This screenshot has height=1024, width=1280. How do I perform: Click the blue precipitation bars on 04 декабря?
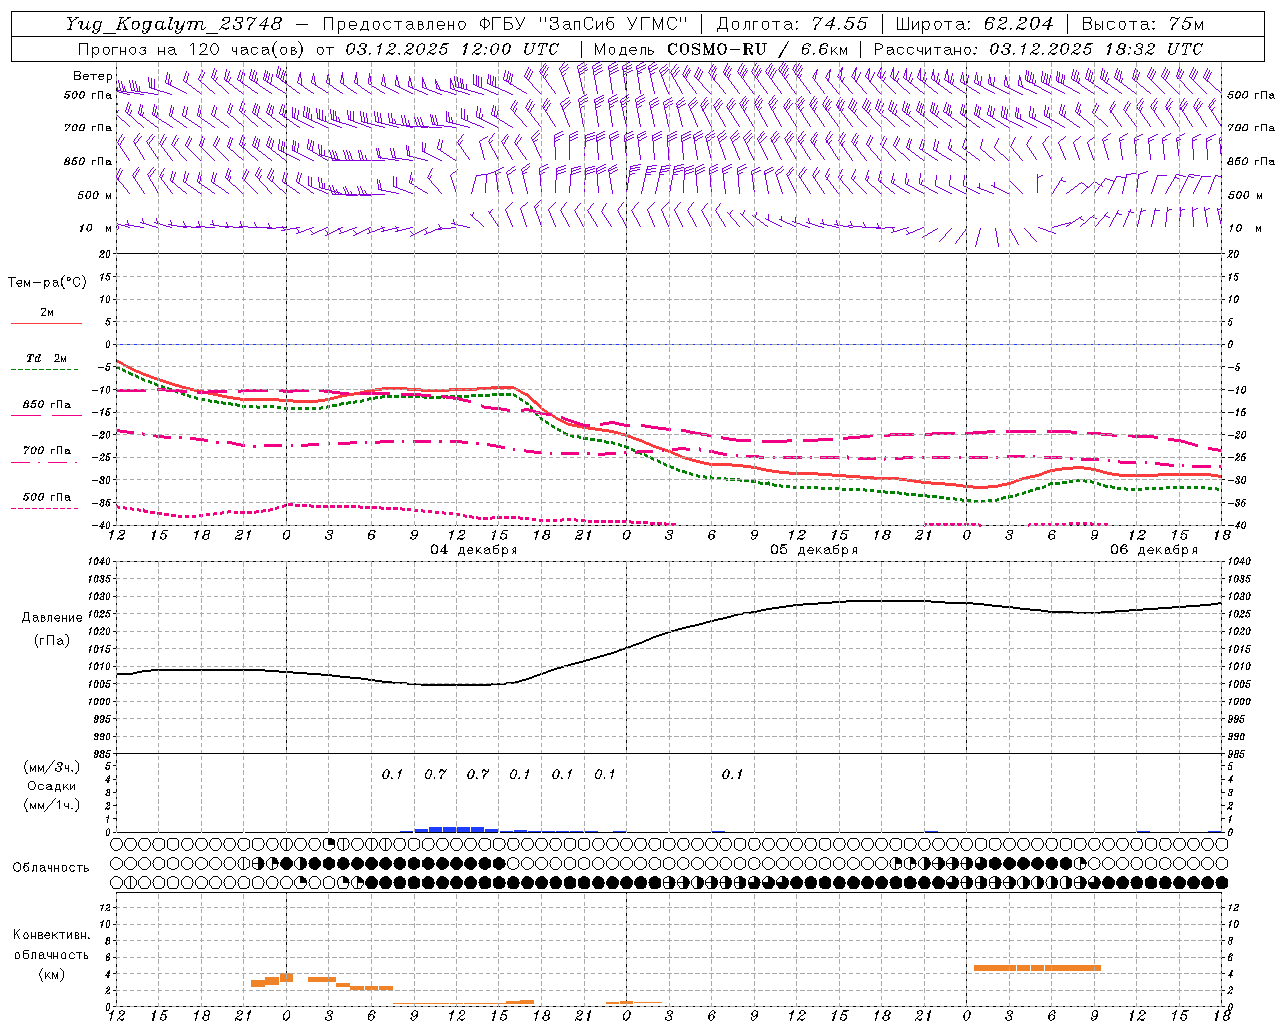click(x=456, y=829)
